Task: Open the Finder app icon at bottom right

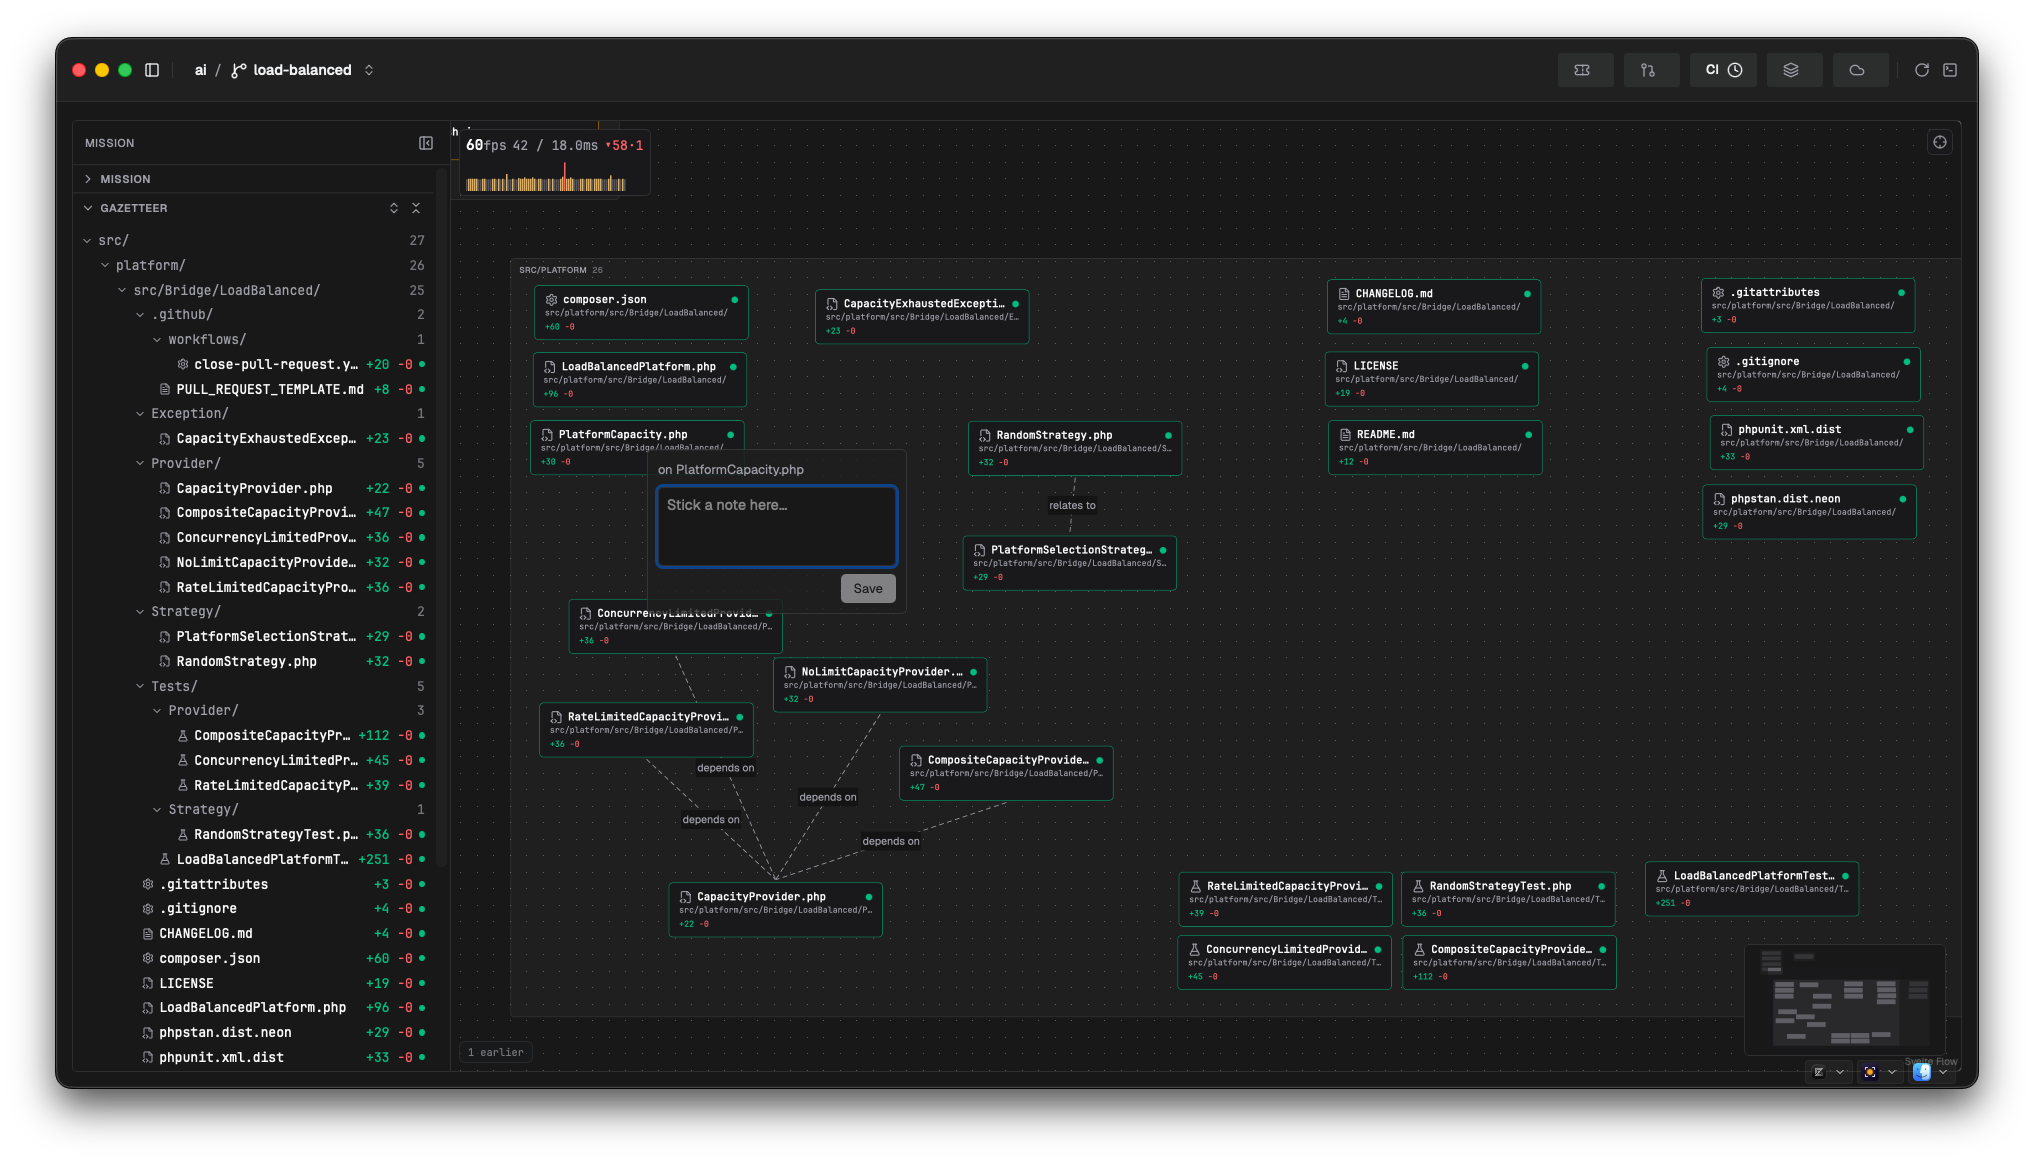Action: (x=1922, y=1072)
